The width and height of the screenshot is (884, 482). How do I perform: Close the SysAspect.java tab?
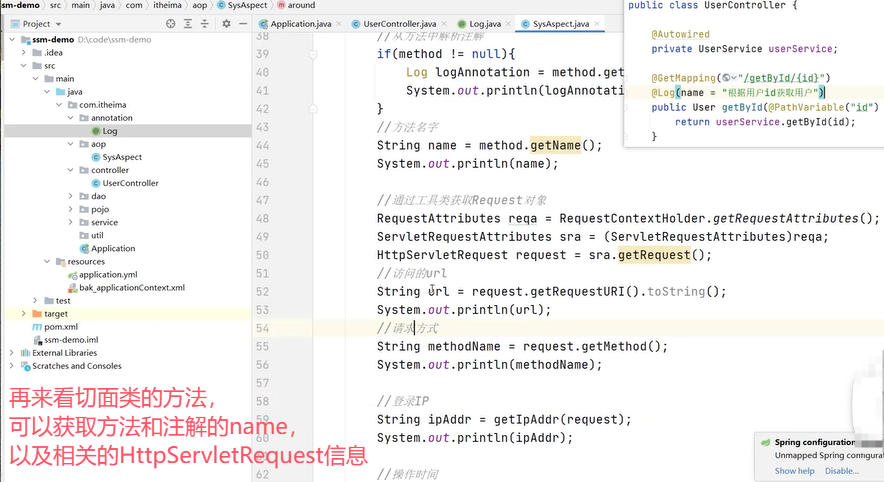596,24
